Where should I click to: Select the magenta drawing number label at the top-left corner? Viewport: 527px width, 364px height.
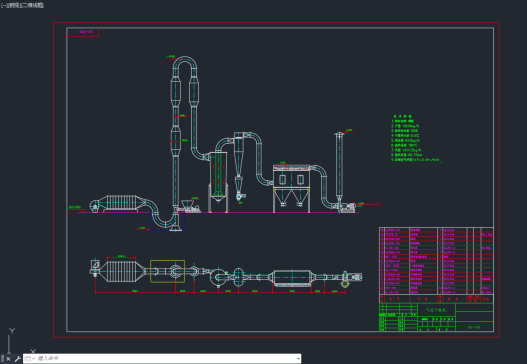(x=86, y=32)
